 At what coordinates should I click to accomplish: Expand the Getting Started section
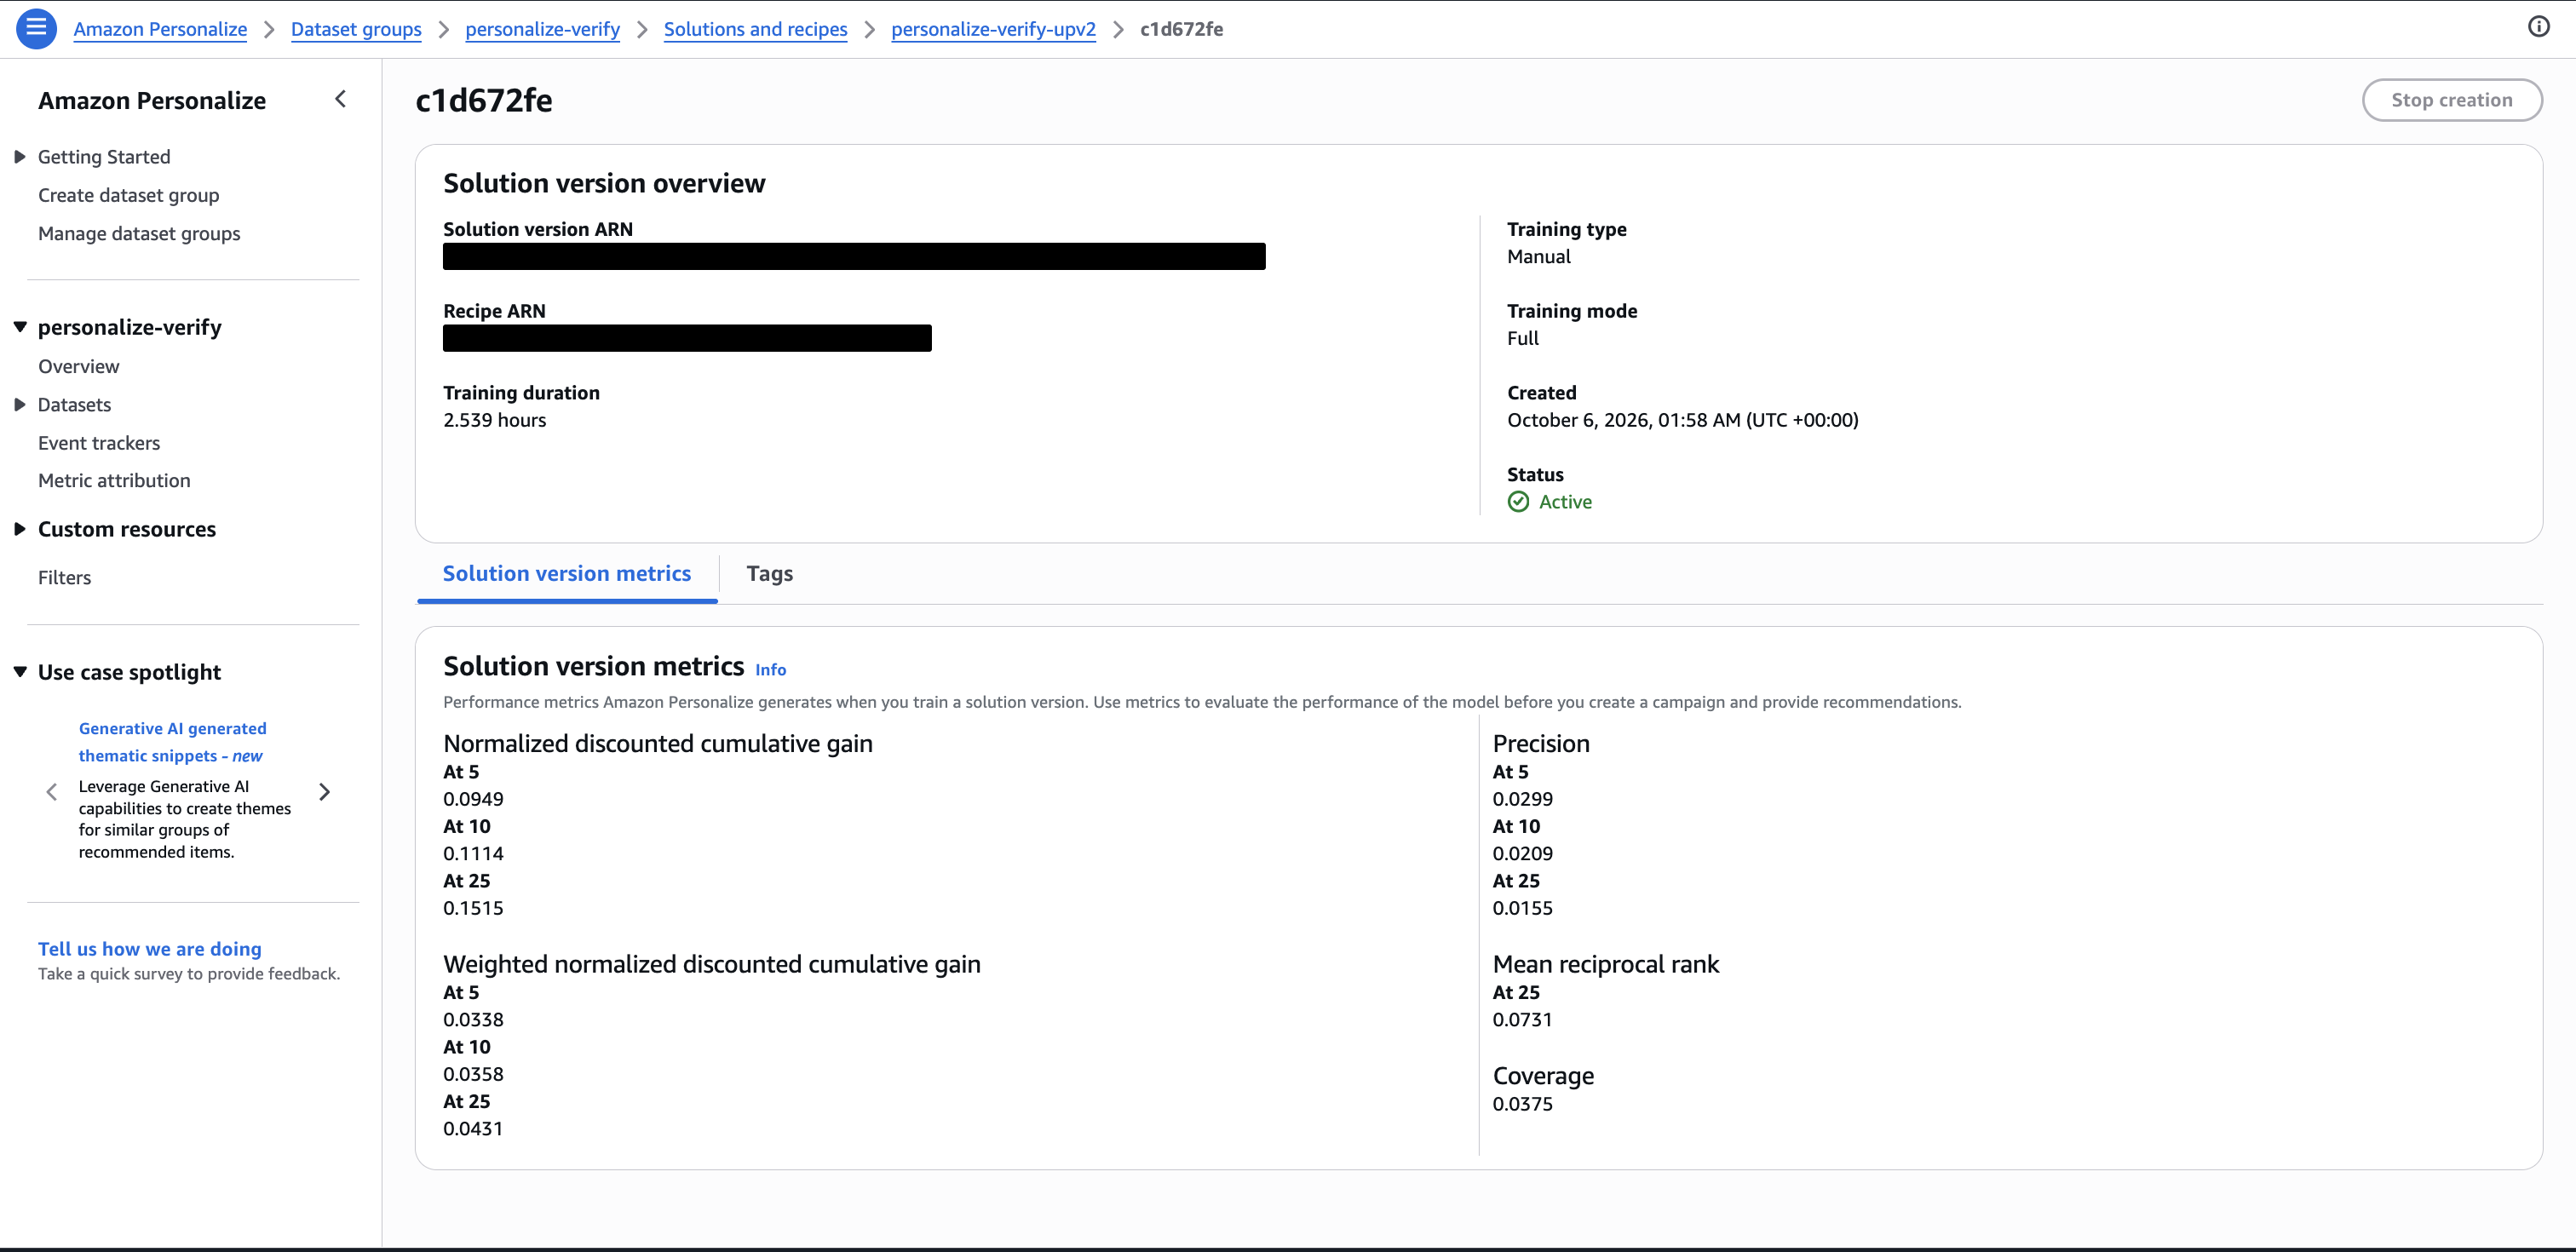[x=19, y=157]
